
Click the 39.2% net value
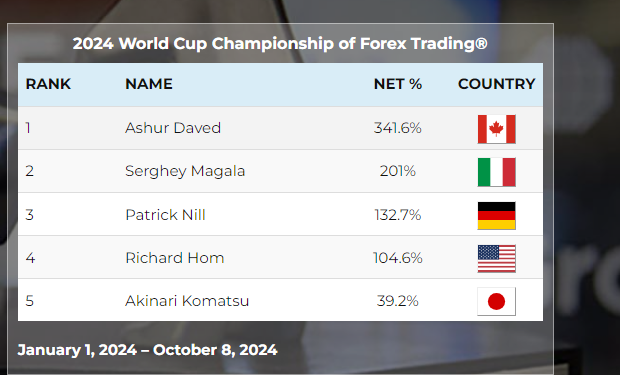pos(398,301)
